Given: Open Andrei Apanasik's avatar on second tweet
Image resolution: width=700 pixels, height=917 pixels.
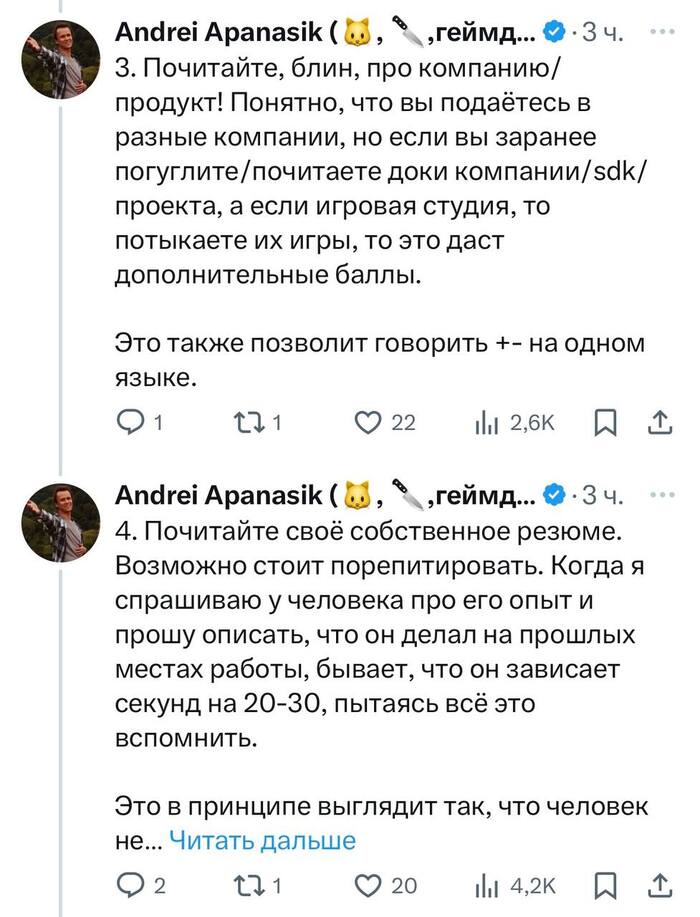Looking at the screenshot, I should 63,520.
